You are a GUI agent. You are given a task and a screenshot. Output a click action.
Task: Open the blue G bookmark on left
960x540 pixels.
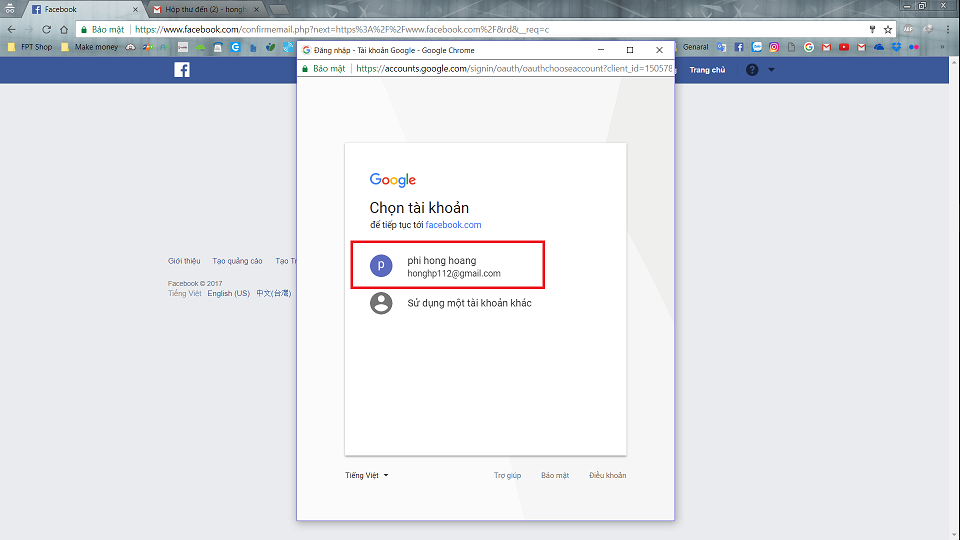coord(236,47)
